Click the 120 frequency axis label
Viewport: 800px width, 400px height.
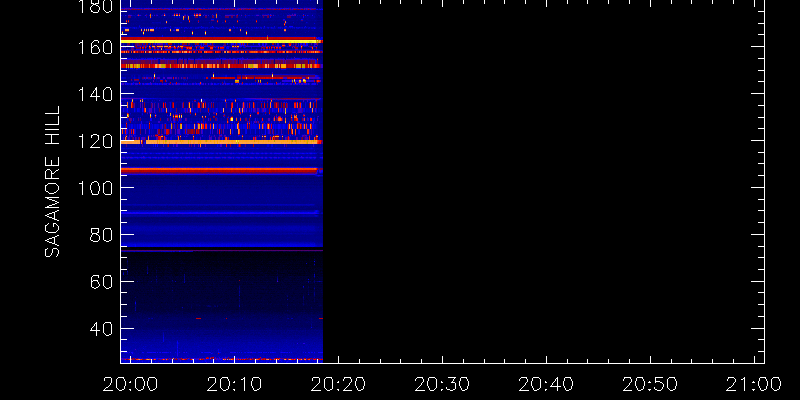tap(95, 141)
